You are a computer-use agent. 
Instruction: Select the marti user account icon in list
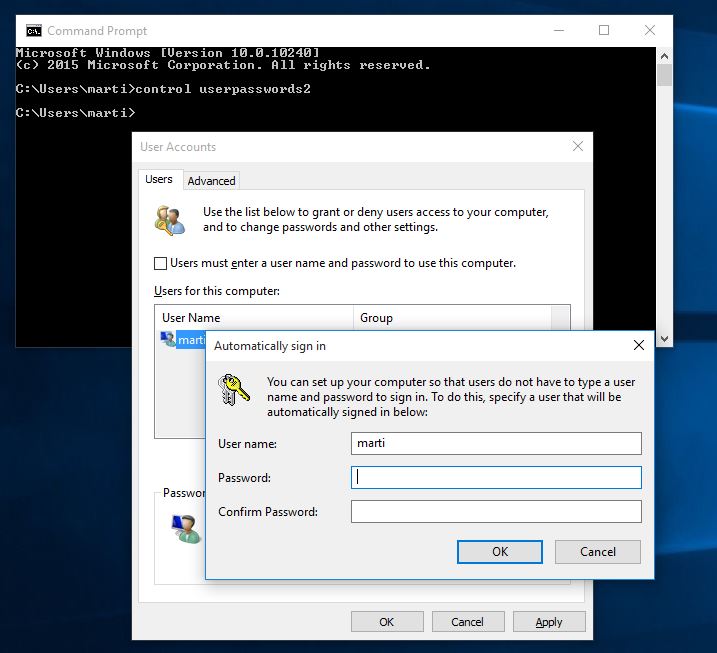[x=168, y=339]
